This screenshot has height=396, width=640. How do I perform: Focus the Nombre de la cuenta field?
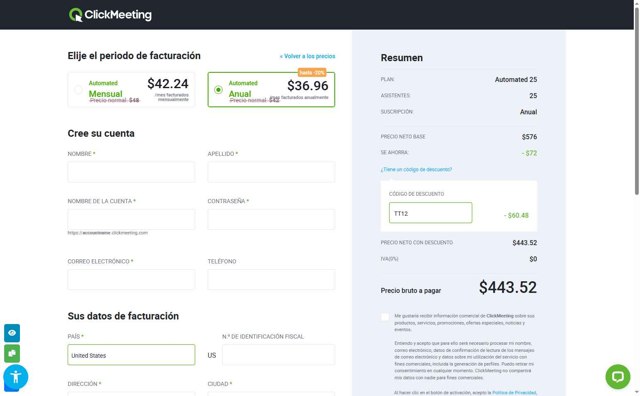tap(131, 219)
